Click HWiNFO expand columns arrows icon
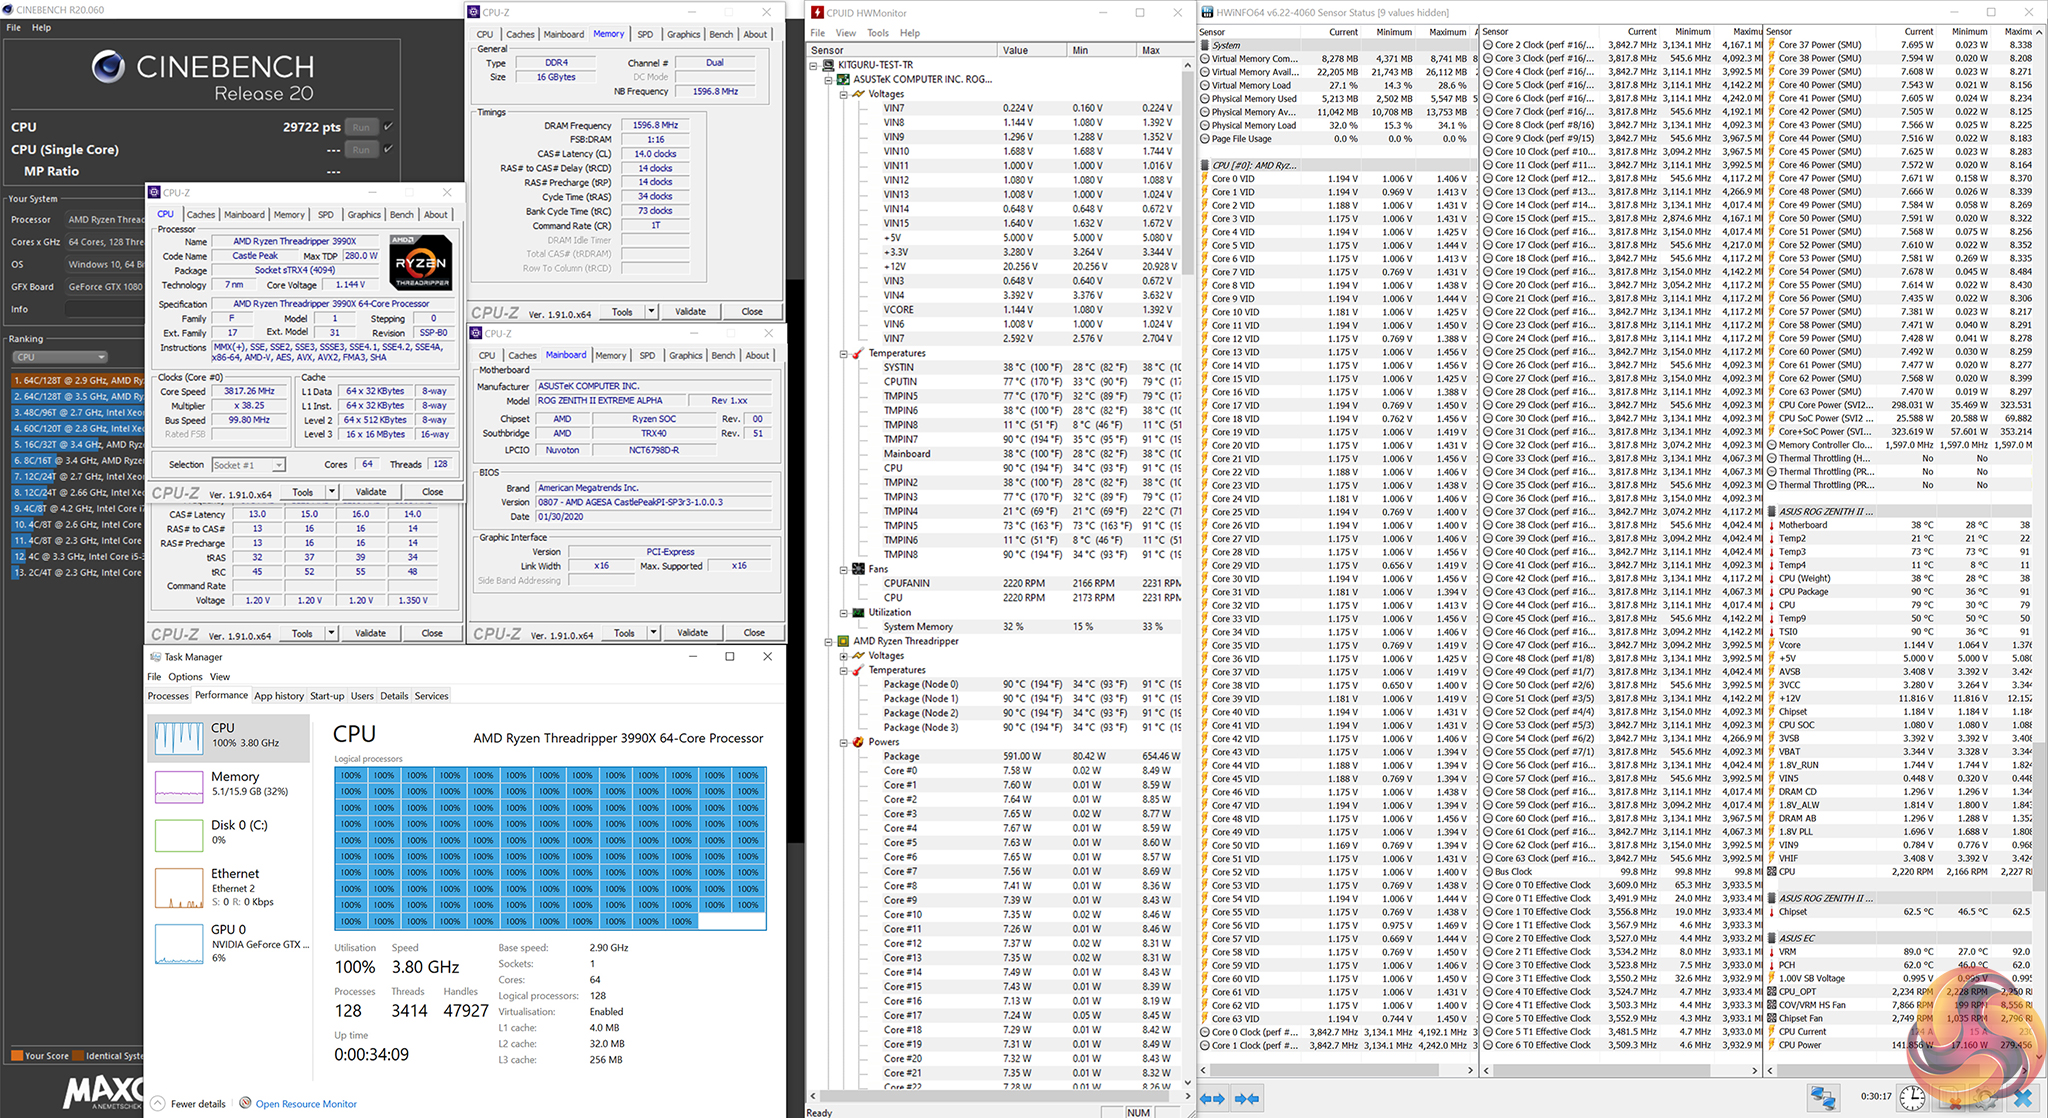This screenshot has height=1118, width=2048. tap(1212, 1098)
